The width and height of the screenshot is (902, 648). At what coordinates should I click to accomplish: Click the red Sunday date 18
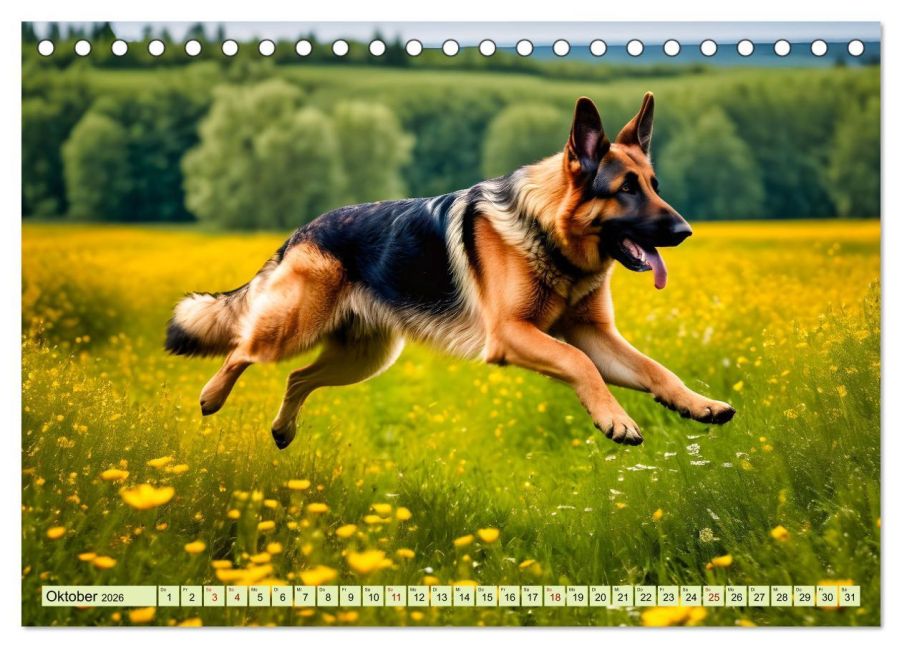pyautogui.click(x=555, y=596)
